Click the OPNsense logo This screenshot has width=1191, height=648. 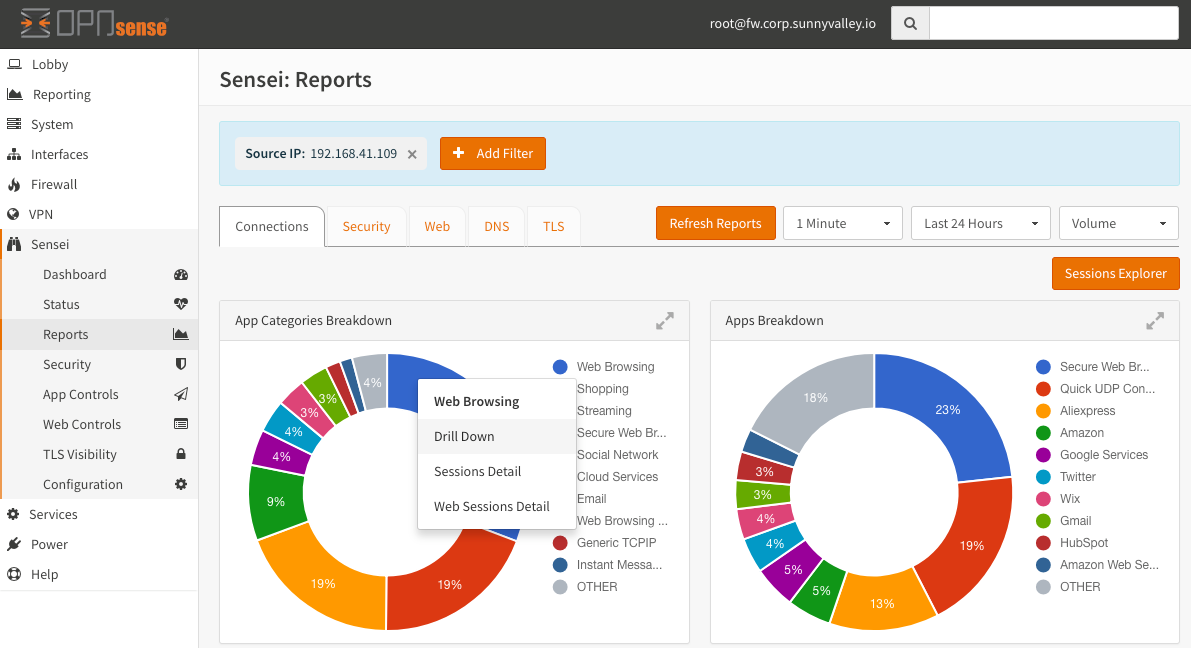pos(94,24)
